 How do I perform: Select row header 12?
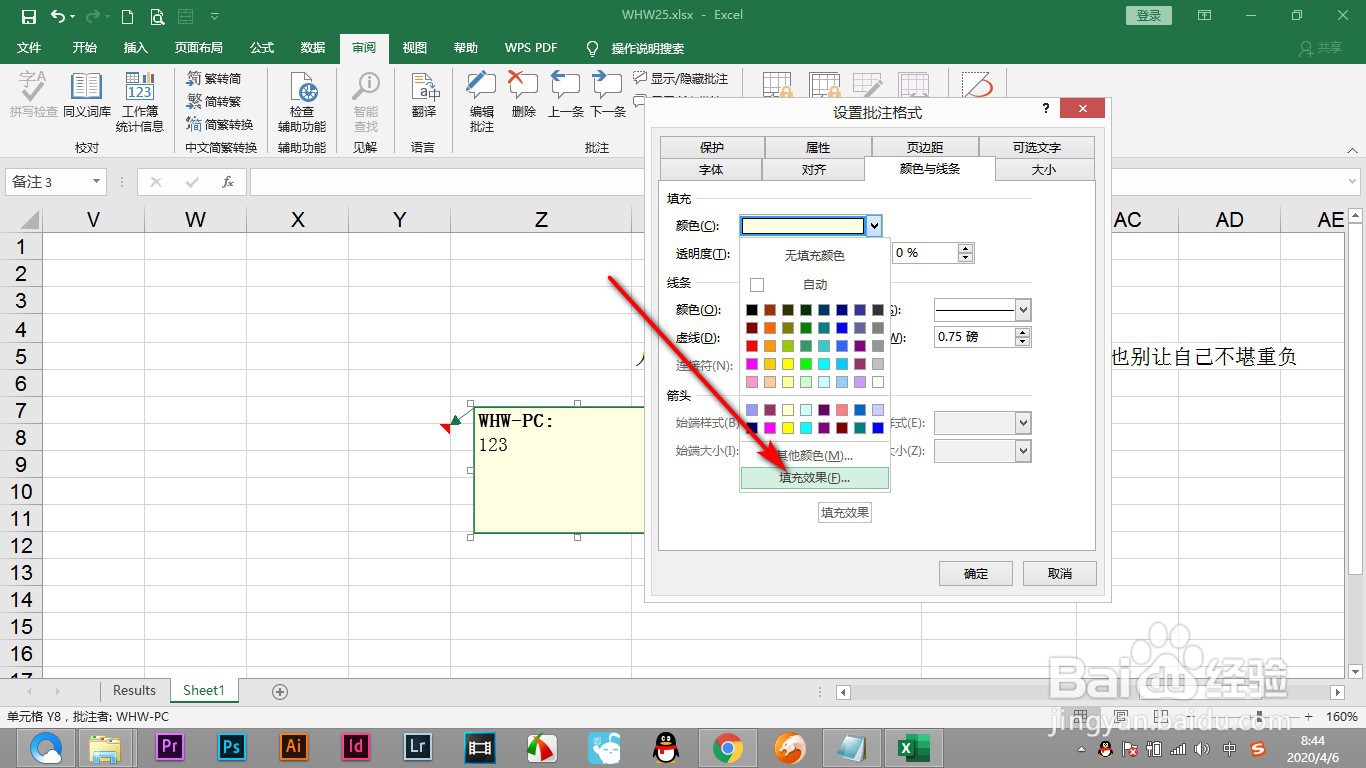pyautogui.click(x=21, y=546)
